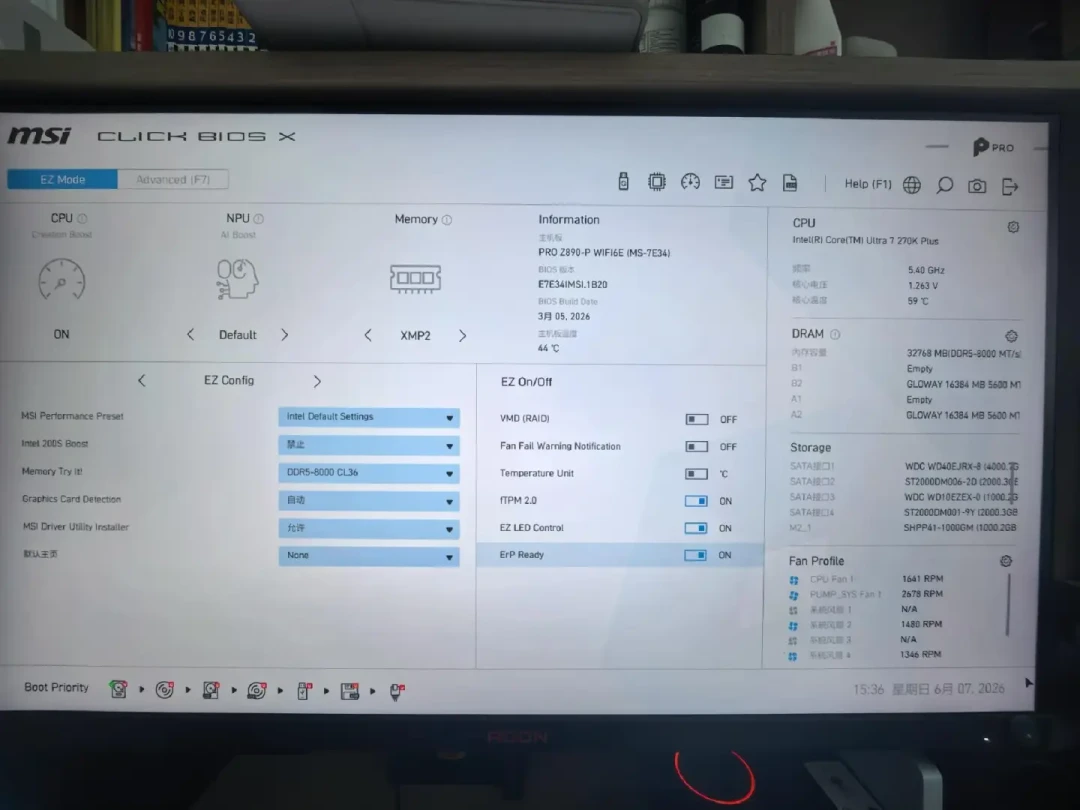The width and height of the screenshot is (1080, 810).
Task: Open DRAM panel settings gear
Action: [x=1011, y=335]
